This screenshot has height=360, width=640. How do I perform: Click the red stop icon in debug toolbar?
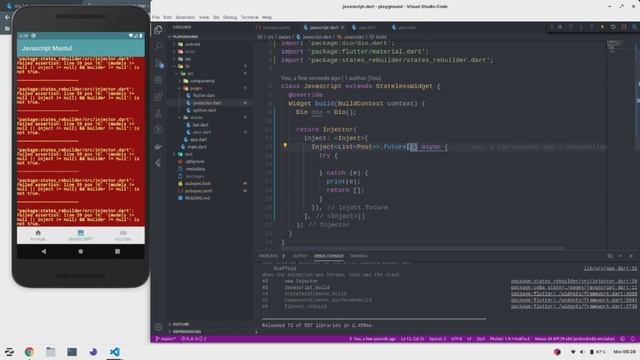click(624, 27)
